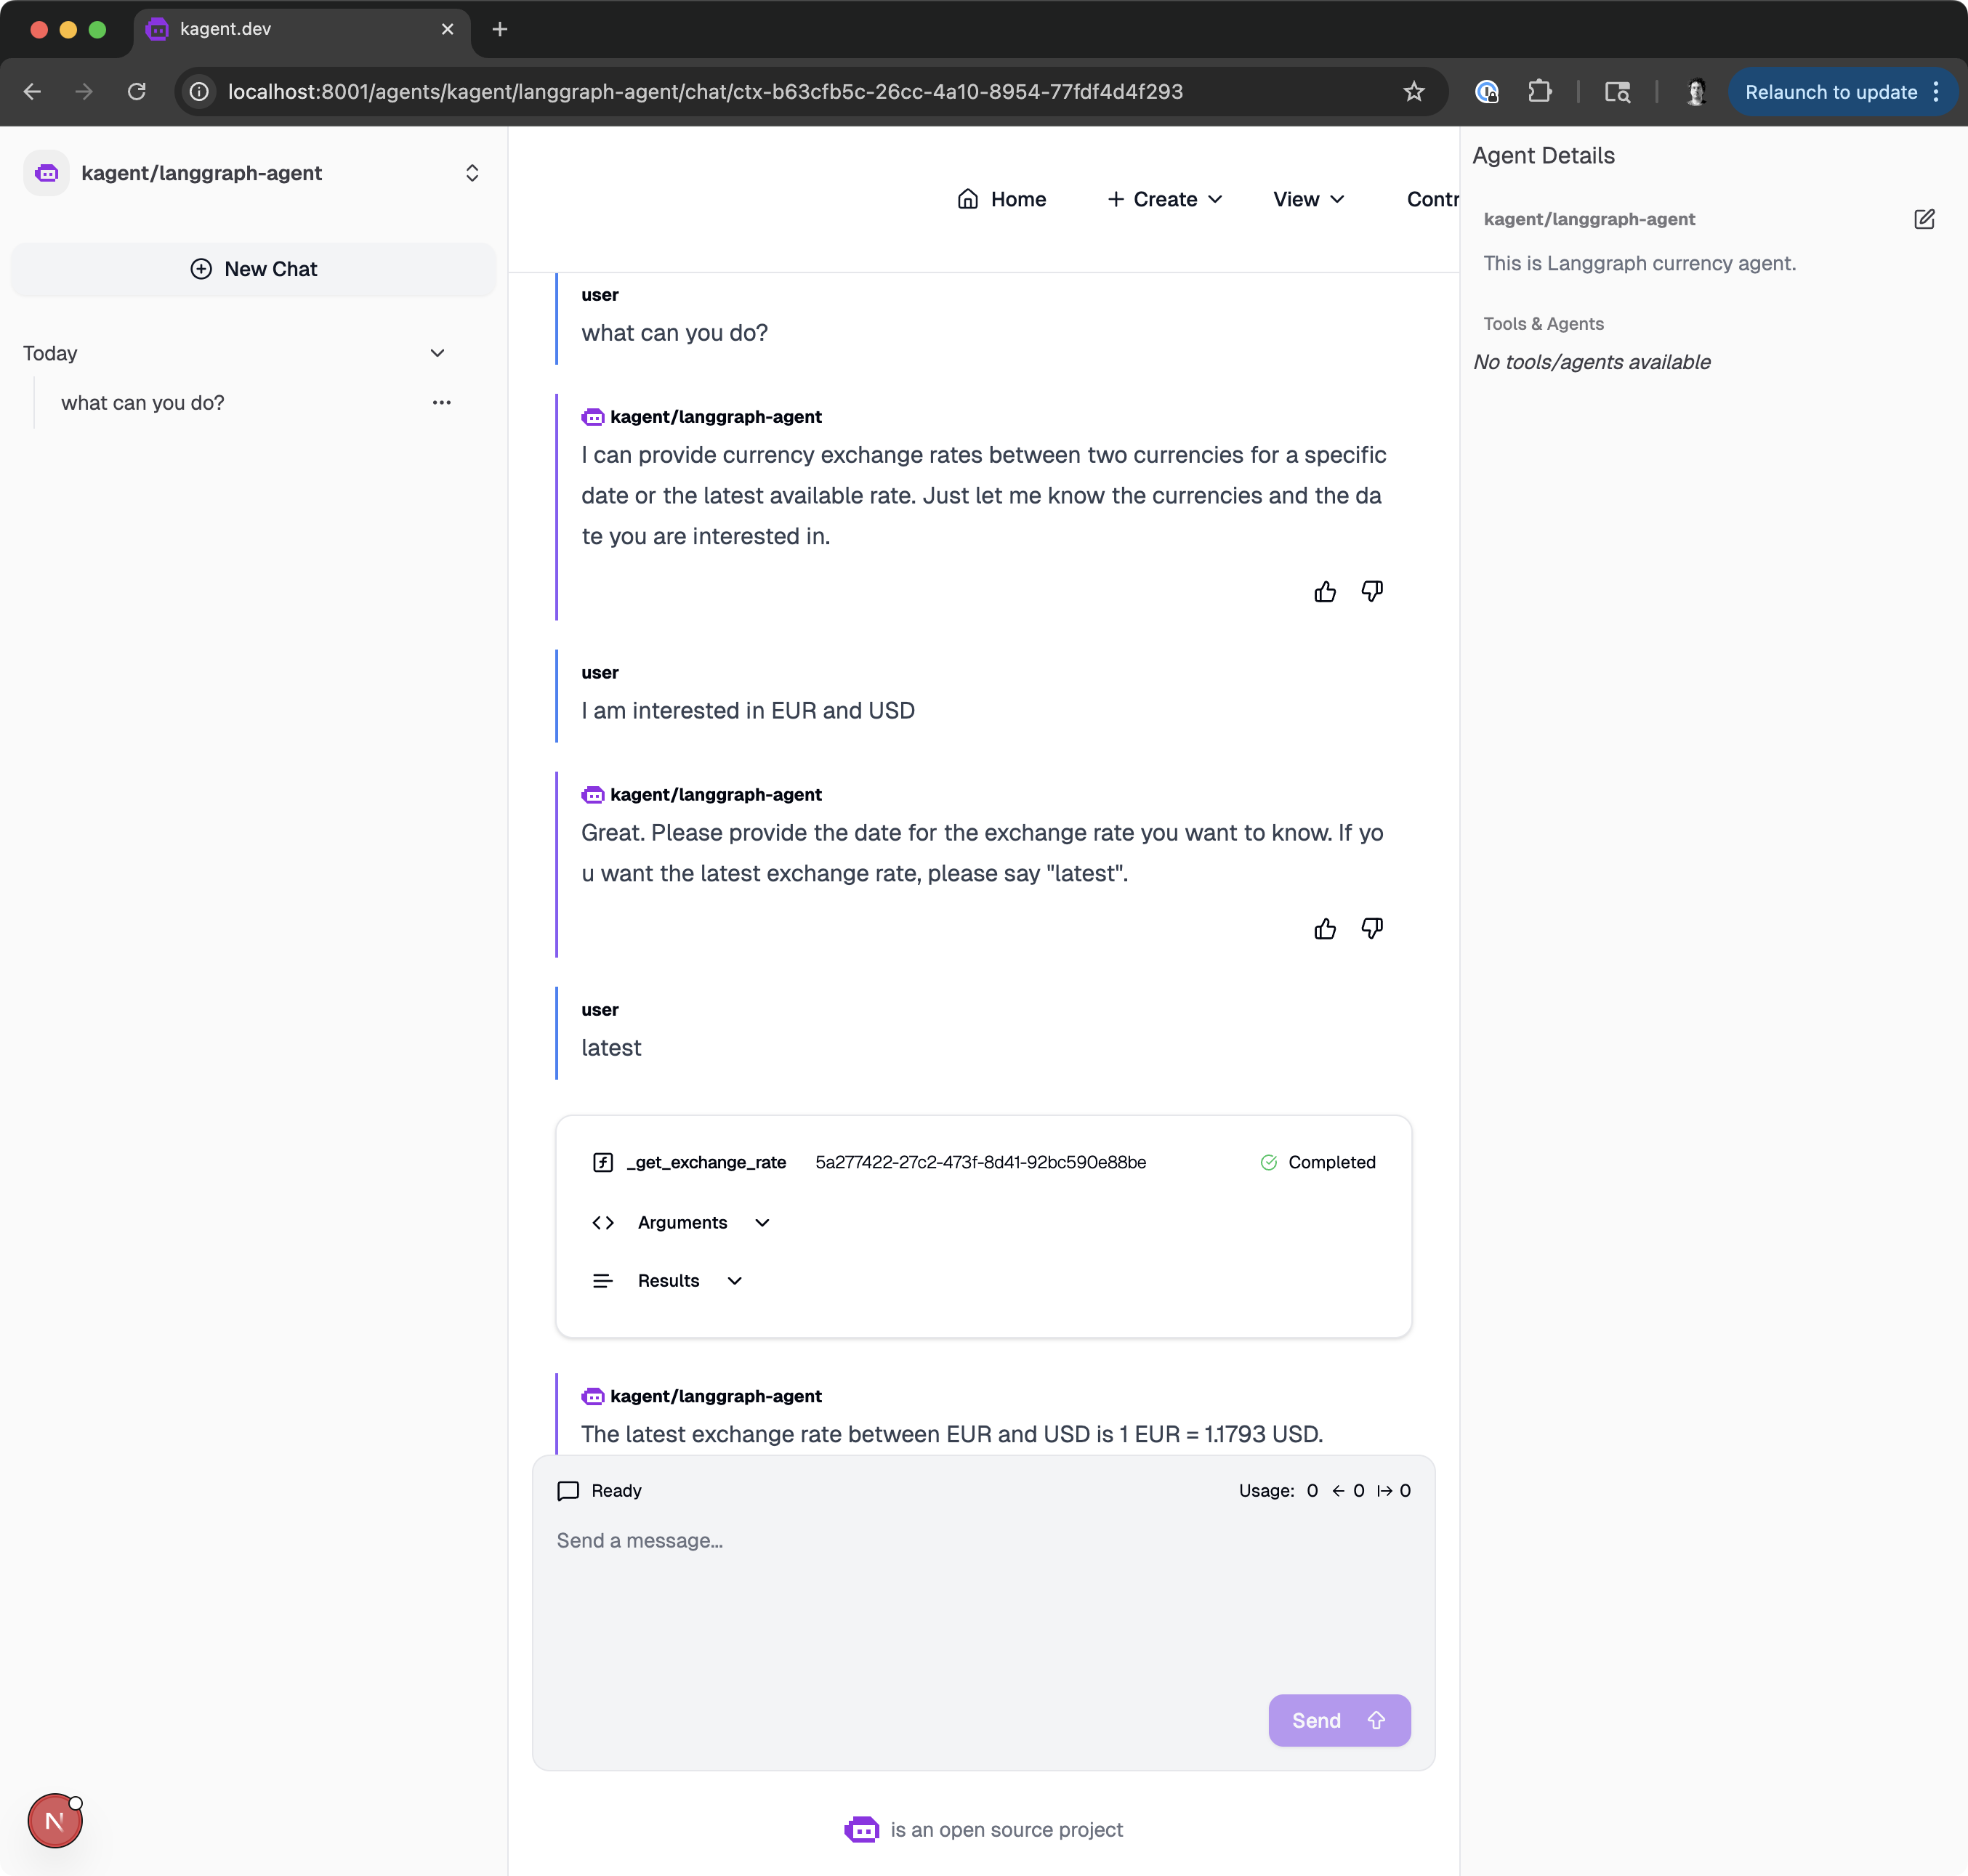The width and height of the screenshot is (1968, 1876).
Task: Click the reload page icon
Action: [x=137, y=92]
